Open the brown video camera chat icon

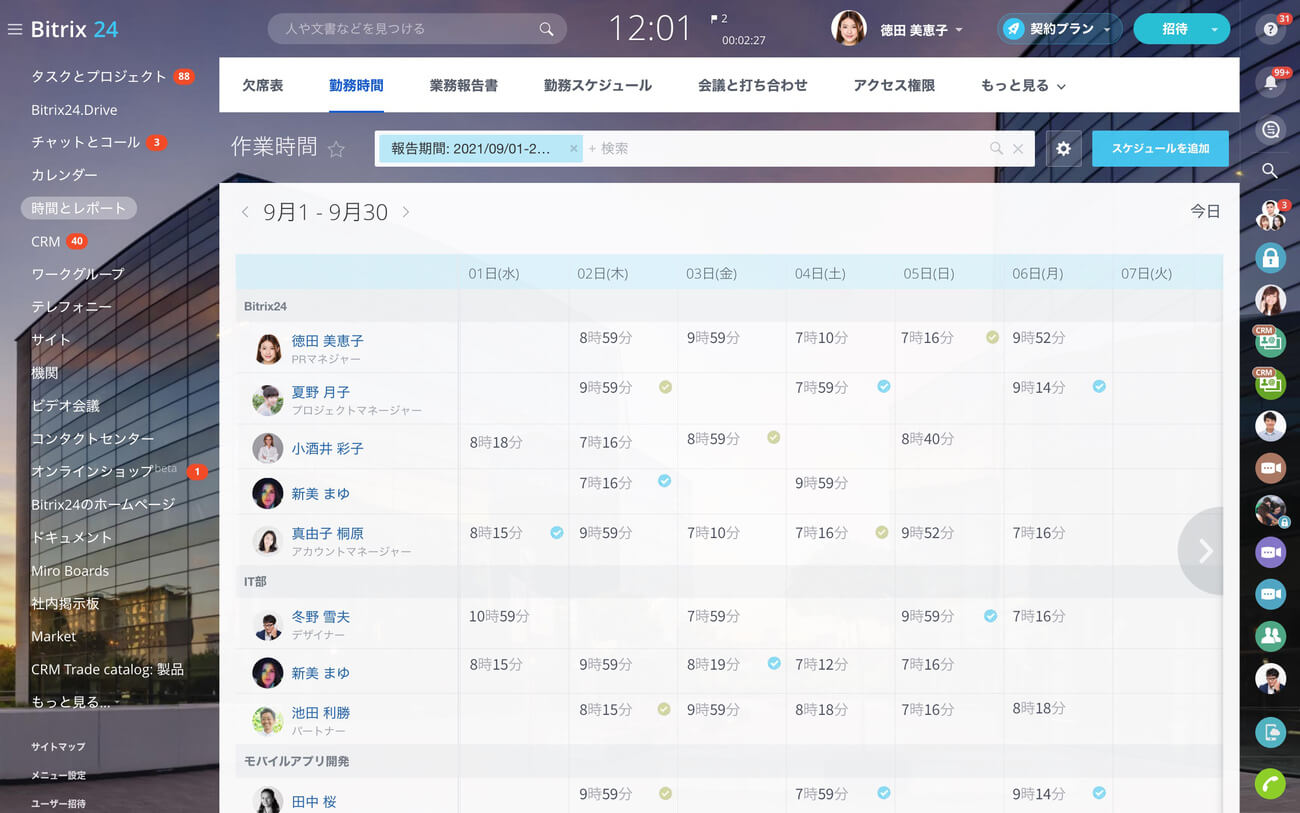click(1271, 468)
